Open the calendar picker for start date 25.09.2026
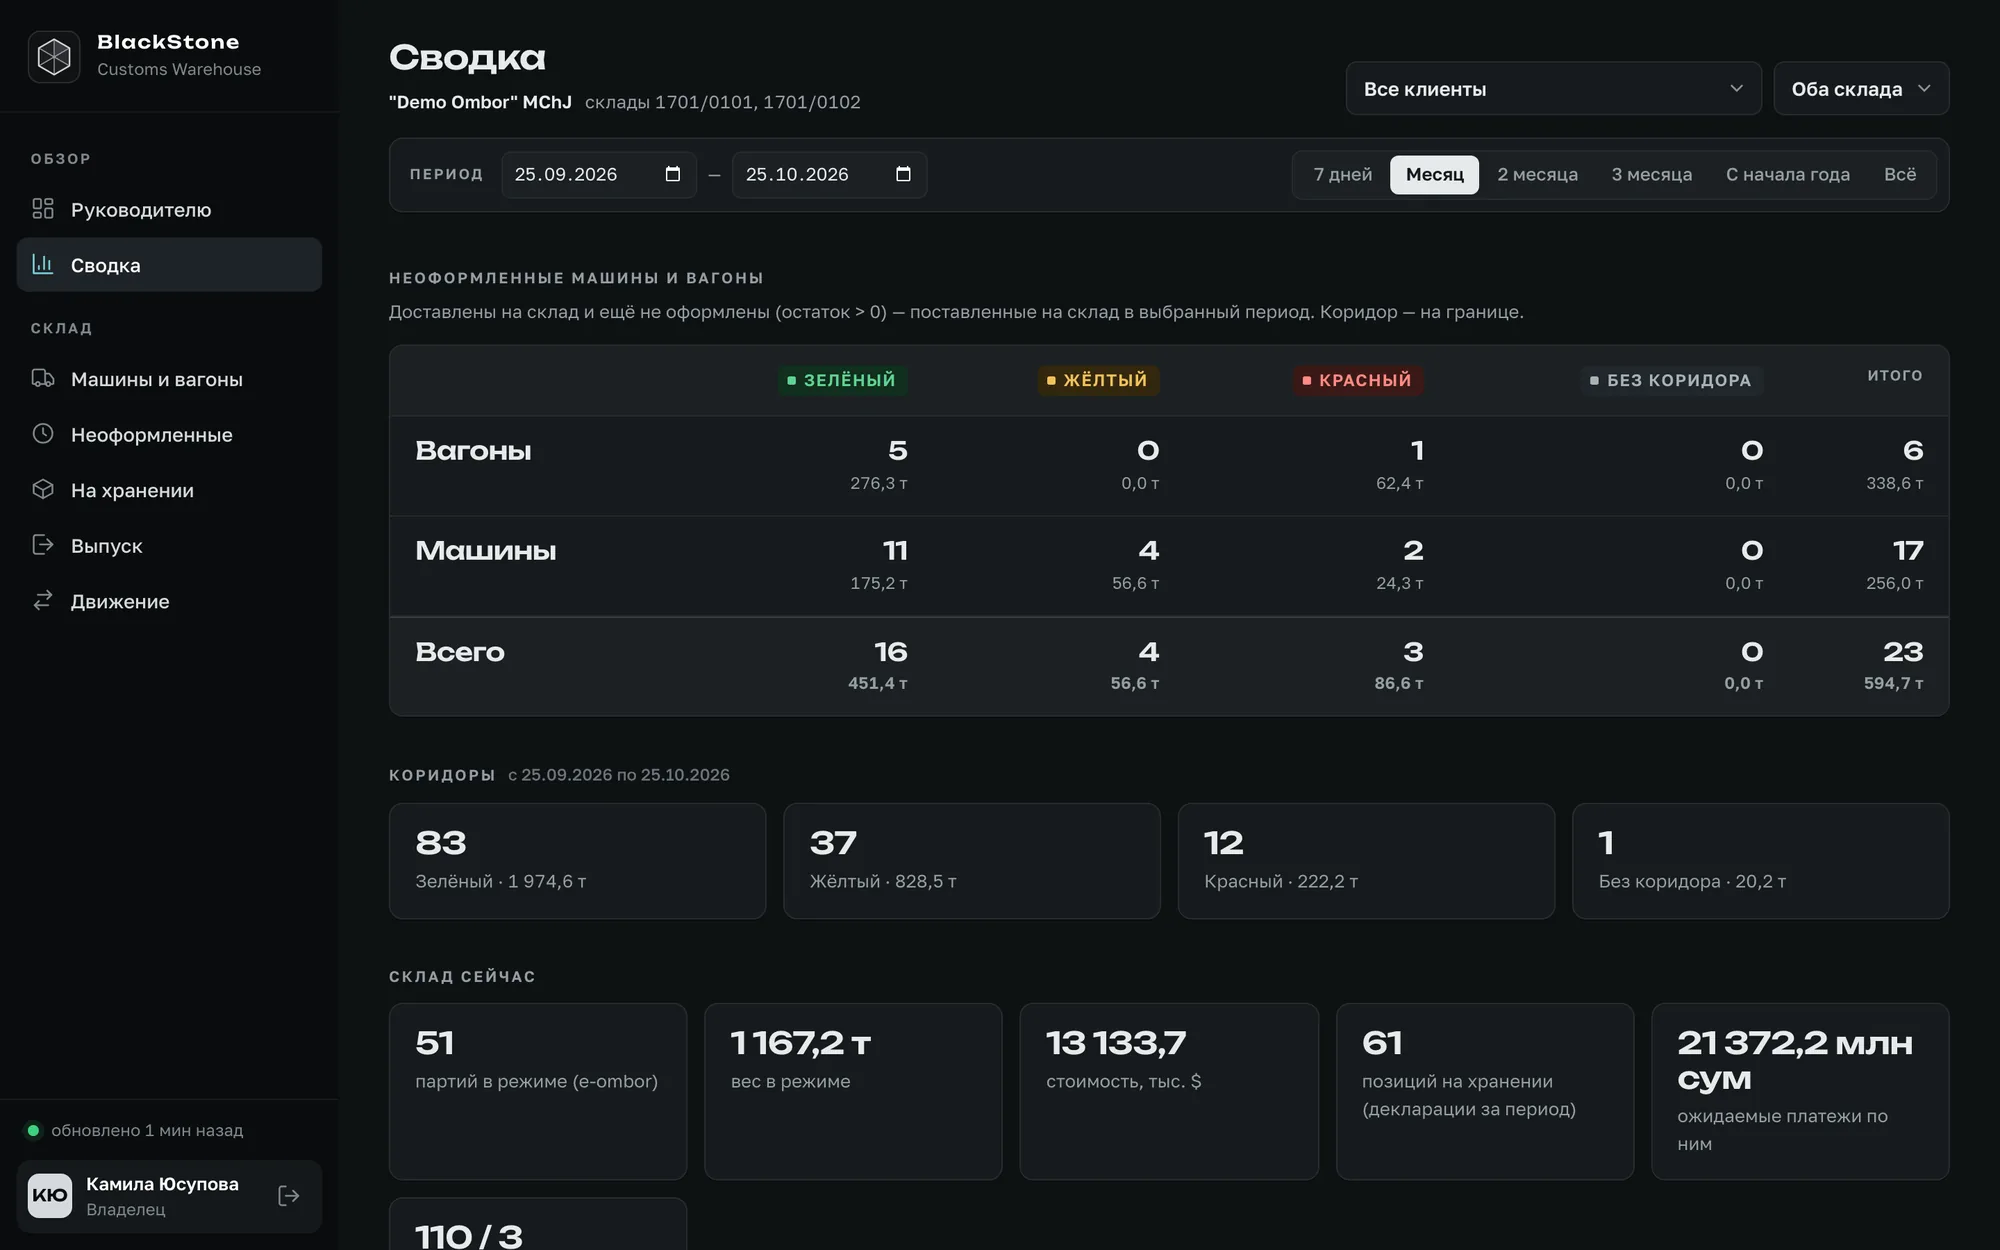 point(673,174)
